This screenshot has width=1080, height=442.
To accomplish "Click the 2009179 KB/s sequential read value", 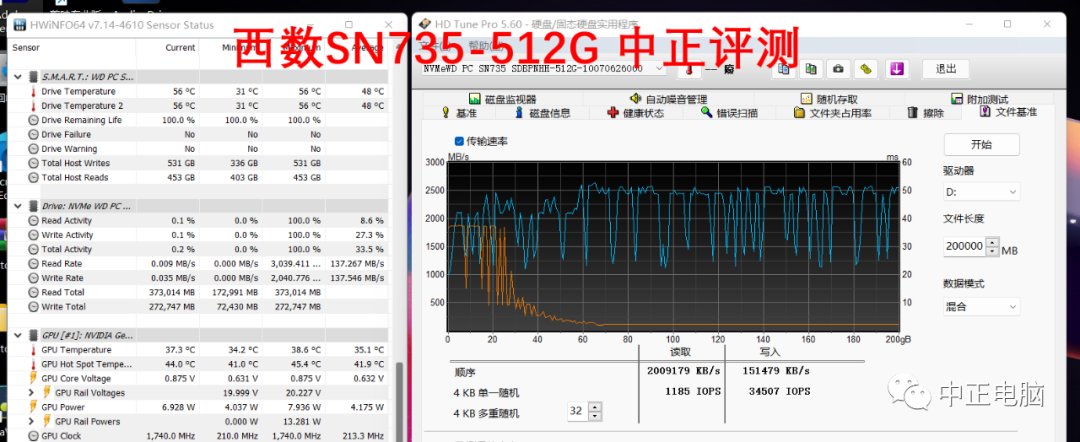I will [683, 371].
